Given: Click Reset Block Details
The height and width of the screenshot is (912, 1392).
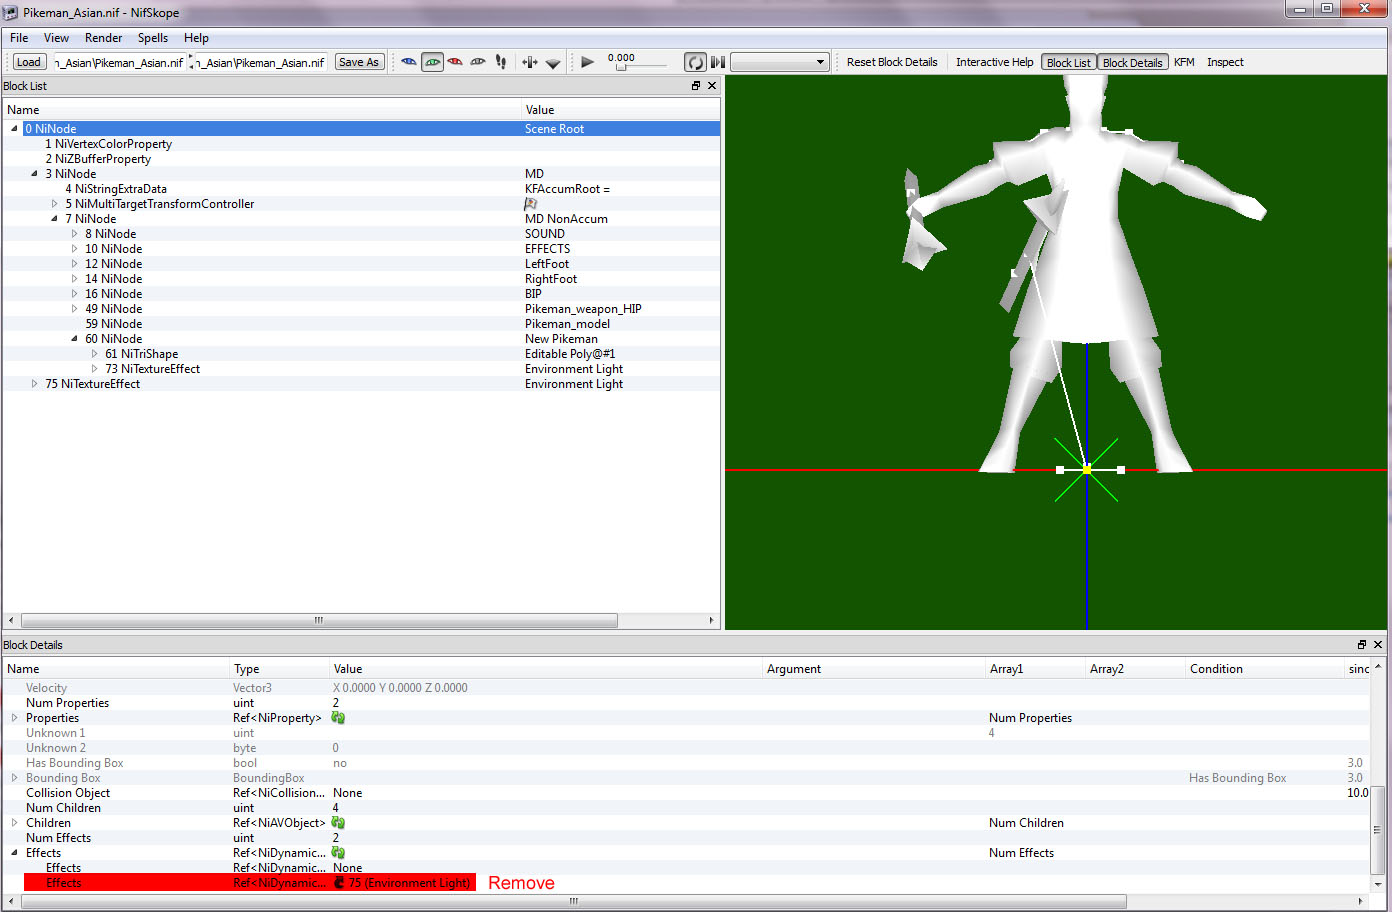Looking at the screenshot, I should point(892,62).
